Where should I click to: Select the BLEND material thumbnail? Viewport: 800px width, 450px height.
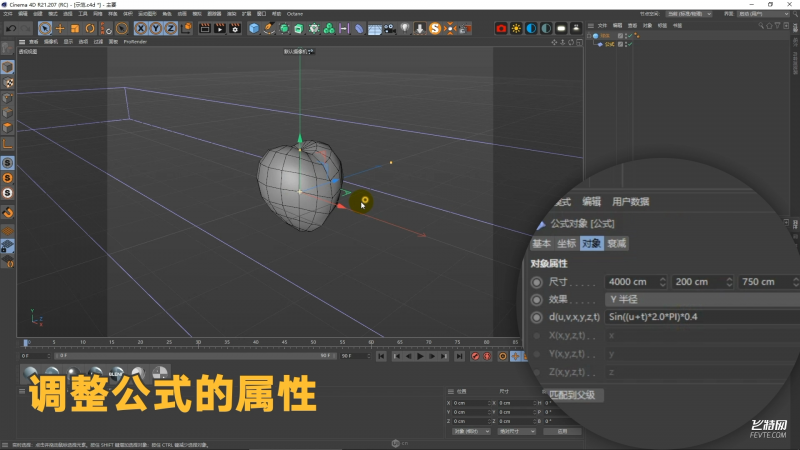coord(116,373)
